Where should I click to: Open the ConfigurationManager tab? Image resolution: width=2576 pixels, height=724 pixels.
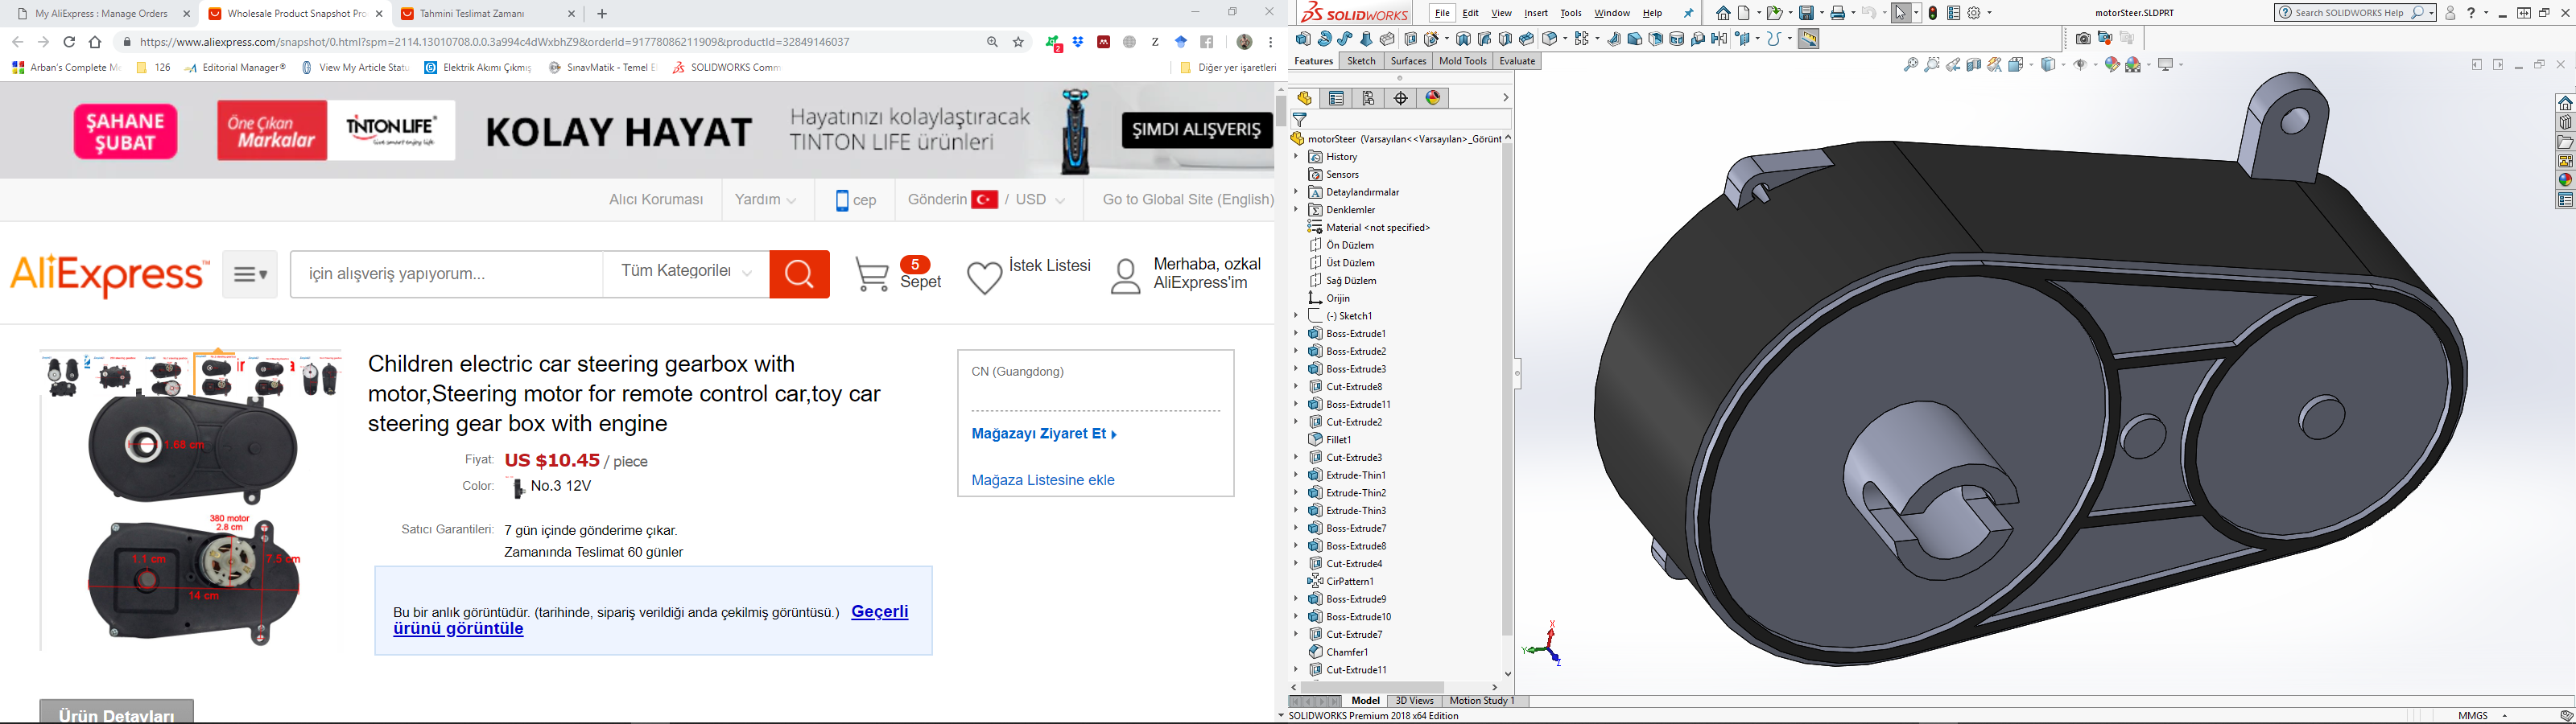1369,98
